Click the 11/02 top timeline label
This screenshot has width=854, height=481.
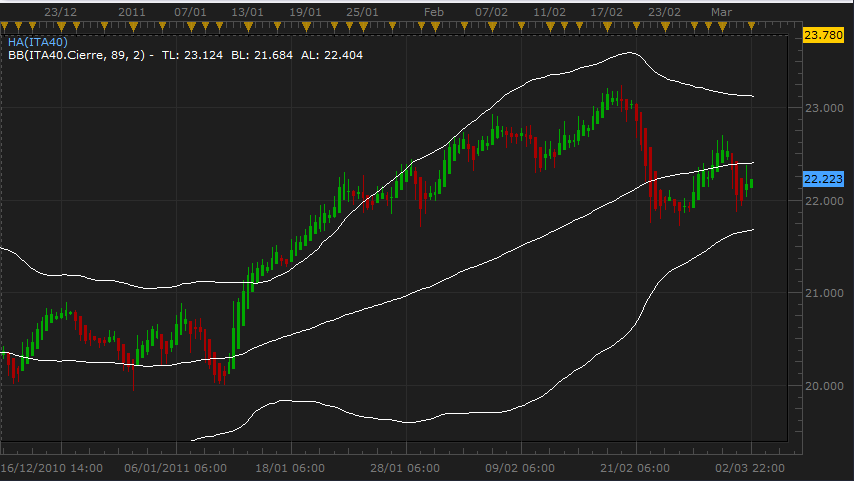[549, 12]
